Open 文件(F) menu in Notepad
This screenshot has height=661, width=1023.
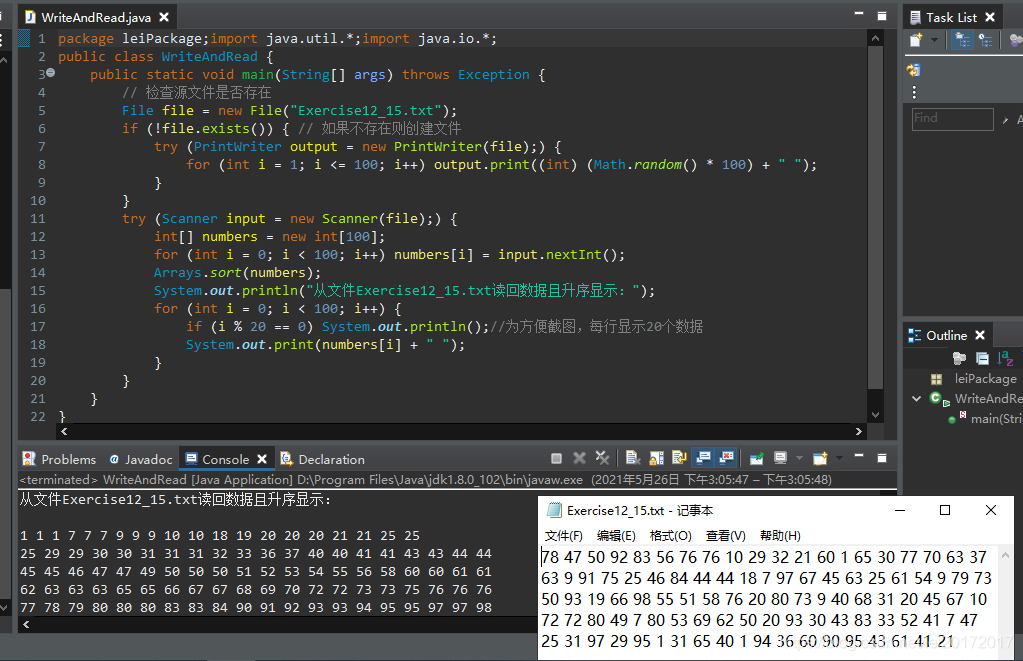(563, 536)
